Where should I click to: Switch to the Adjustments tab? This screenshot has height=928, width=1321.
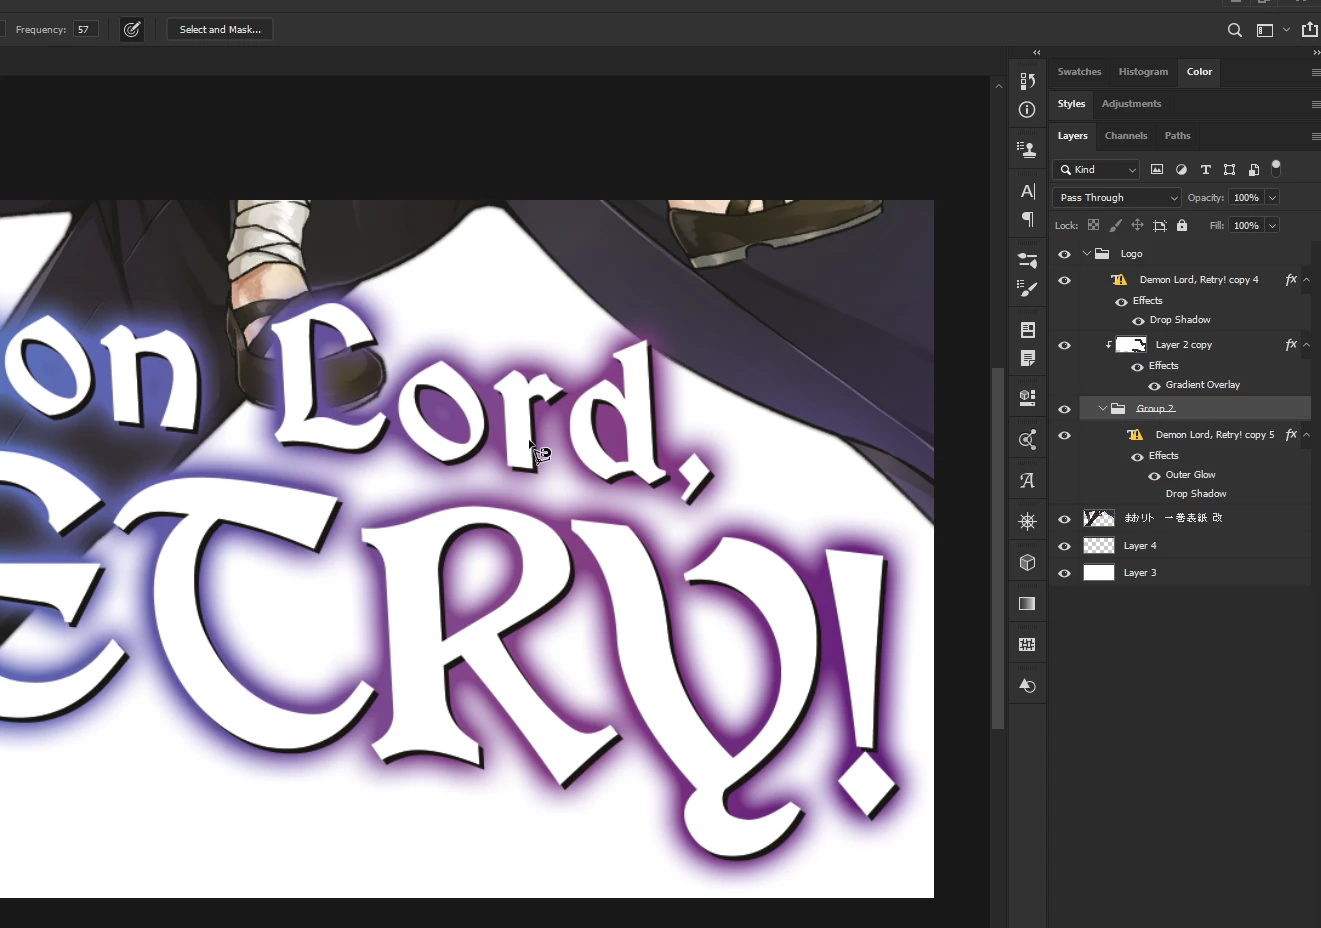tap(1131, 104)
